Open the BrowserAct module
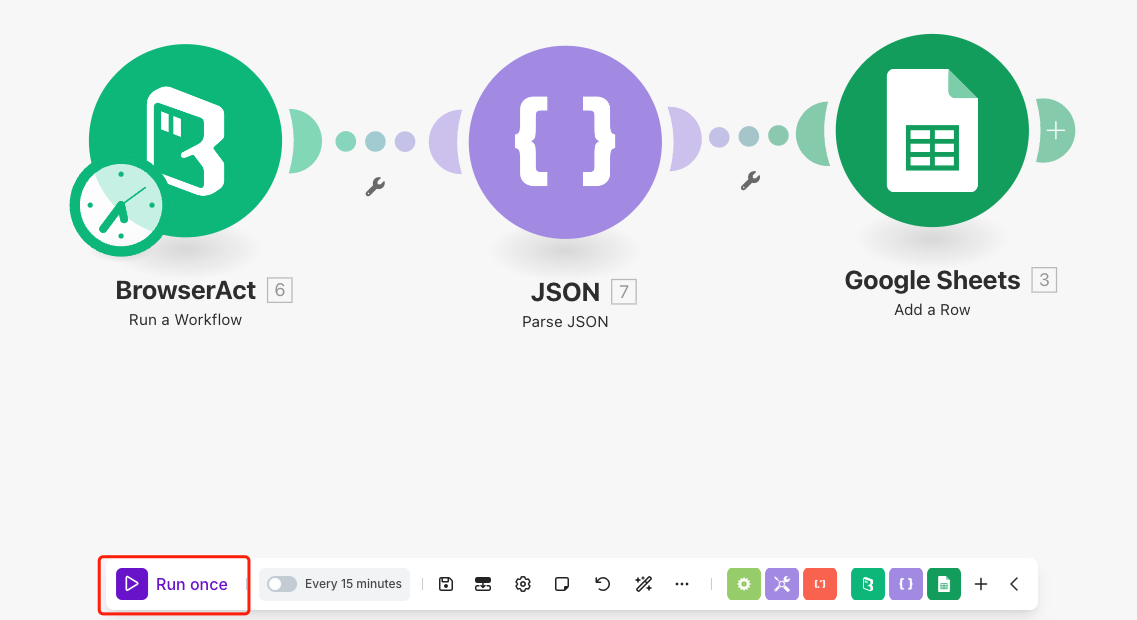Screen dimensions: 1137x620 click(x=186, y=140)
